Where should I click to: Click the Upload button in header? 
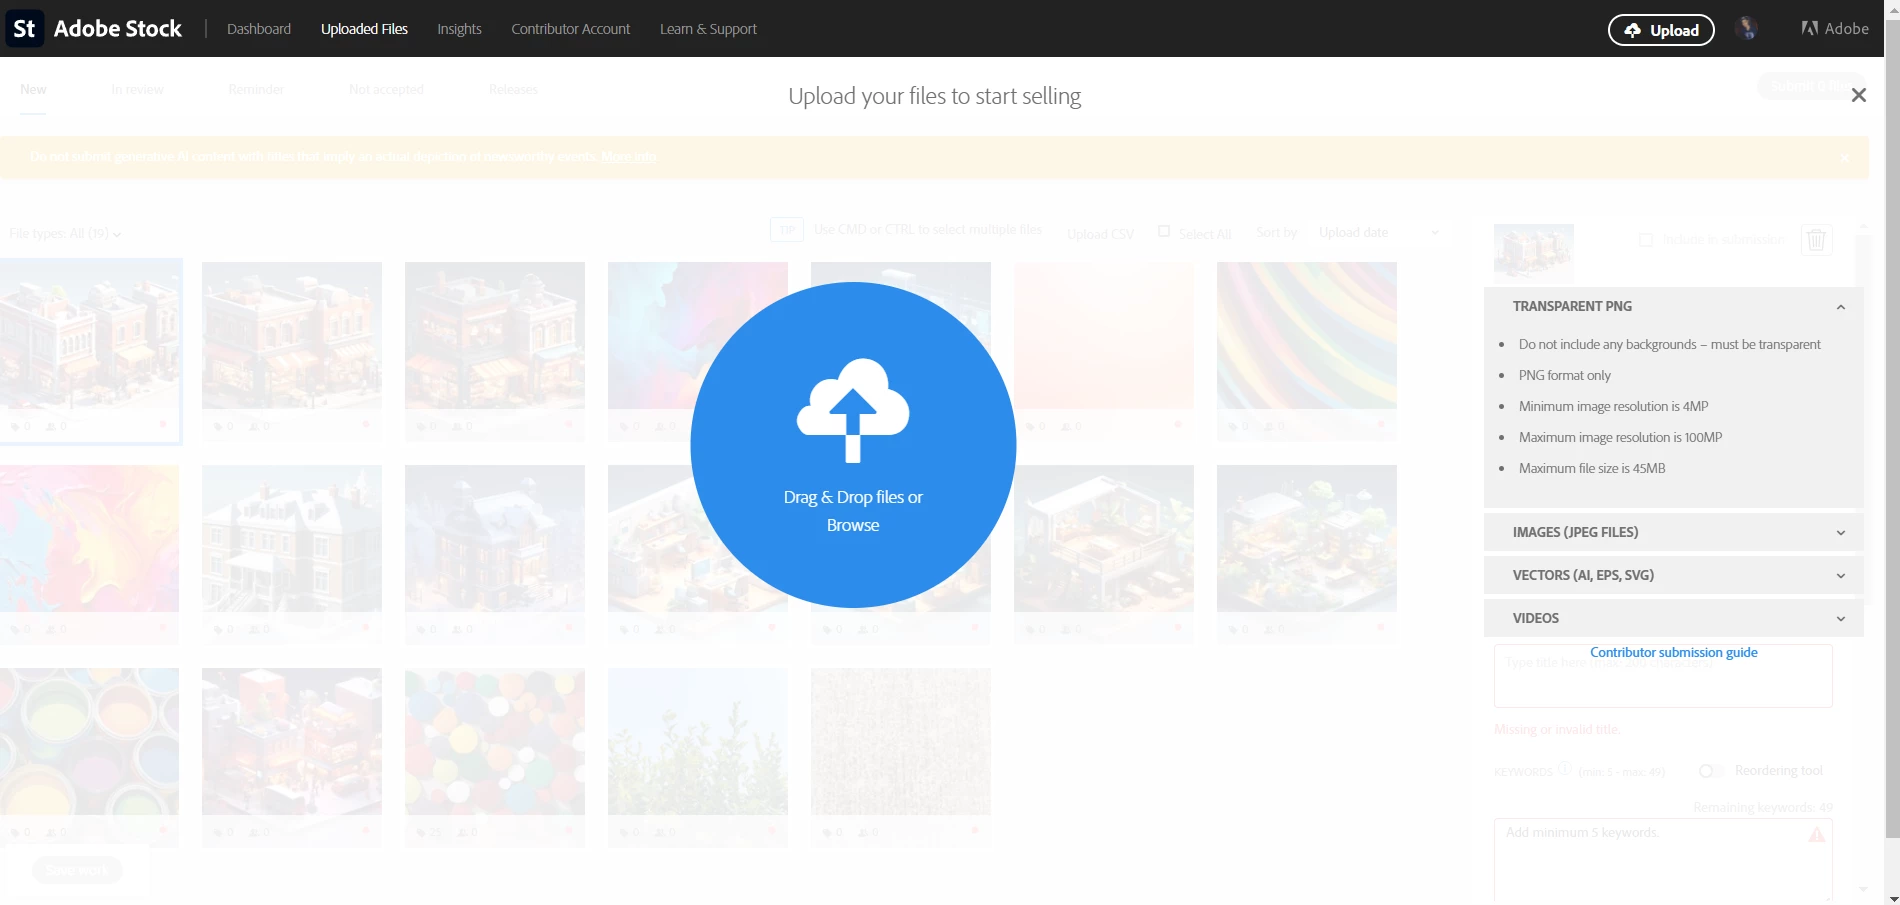coord(1661,30)
